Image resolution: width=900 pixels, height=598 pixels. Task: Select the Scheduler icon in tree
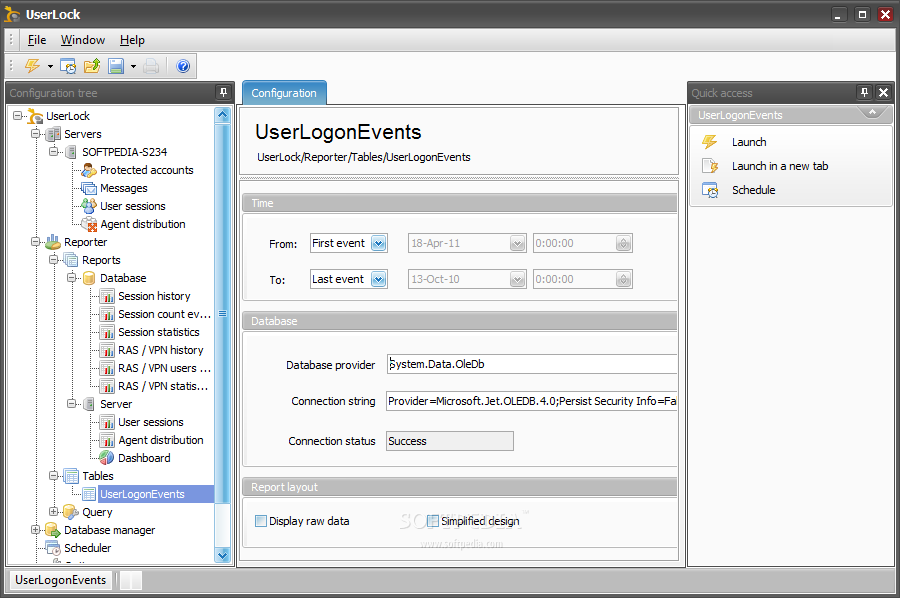tap(53, 547)
